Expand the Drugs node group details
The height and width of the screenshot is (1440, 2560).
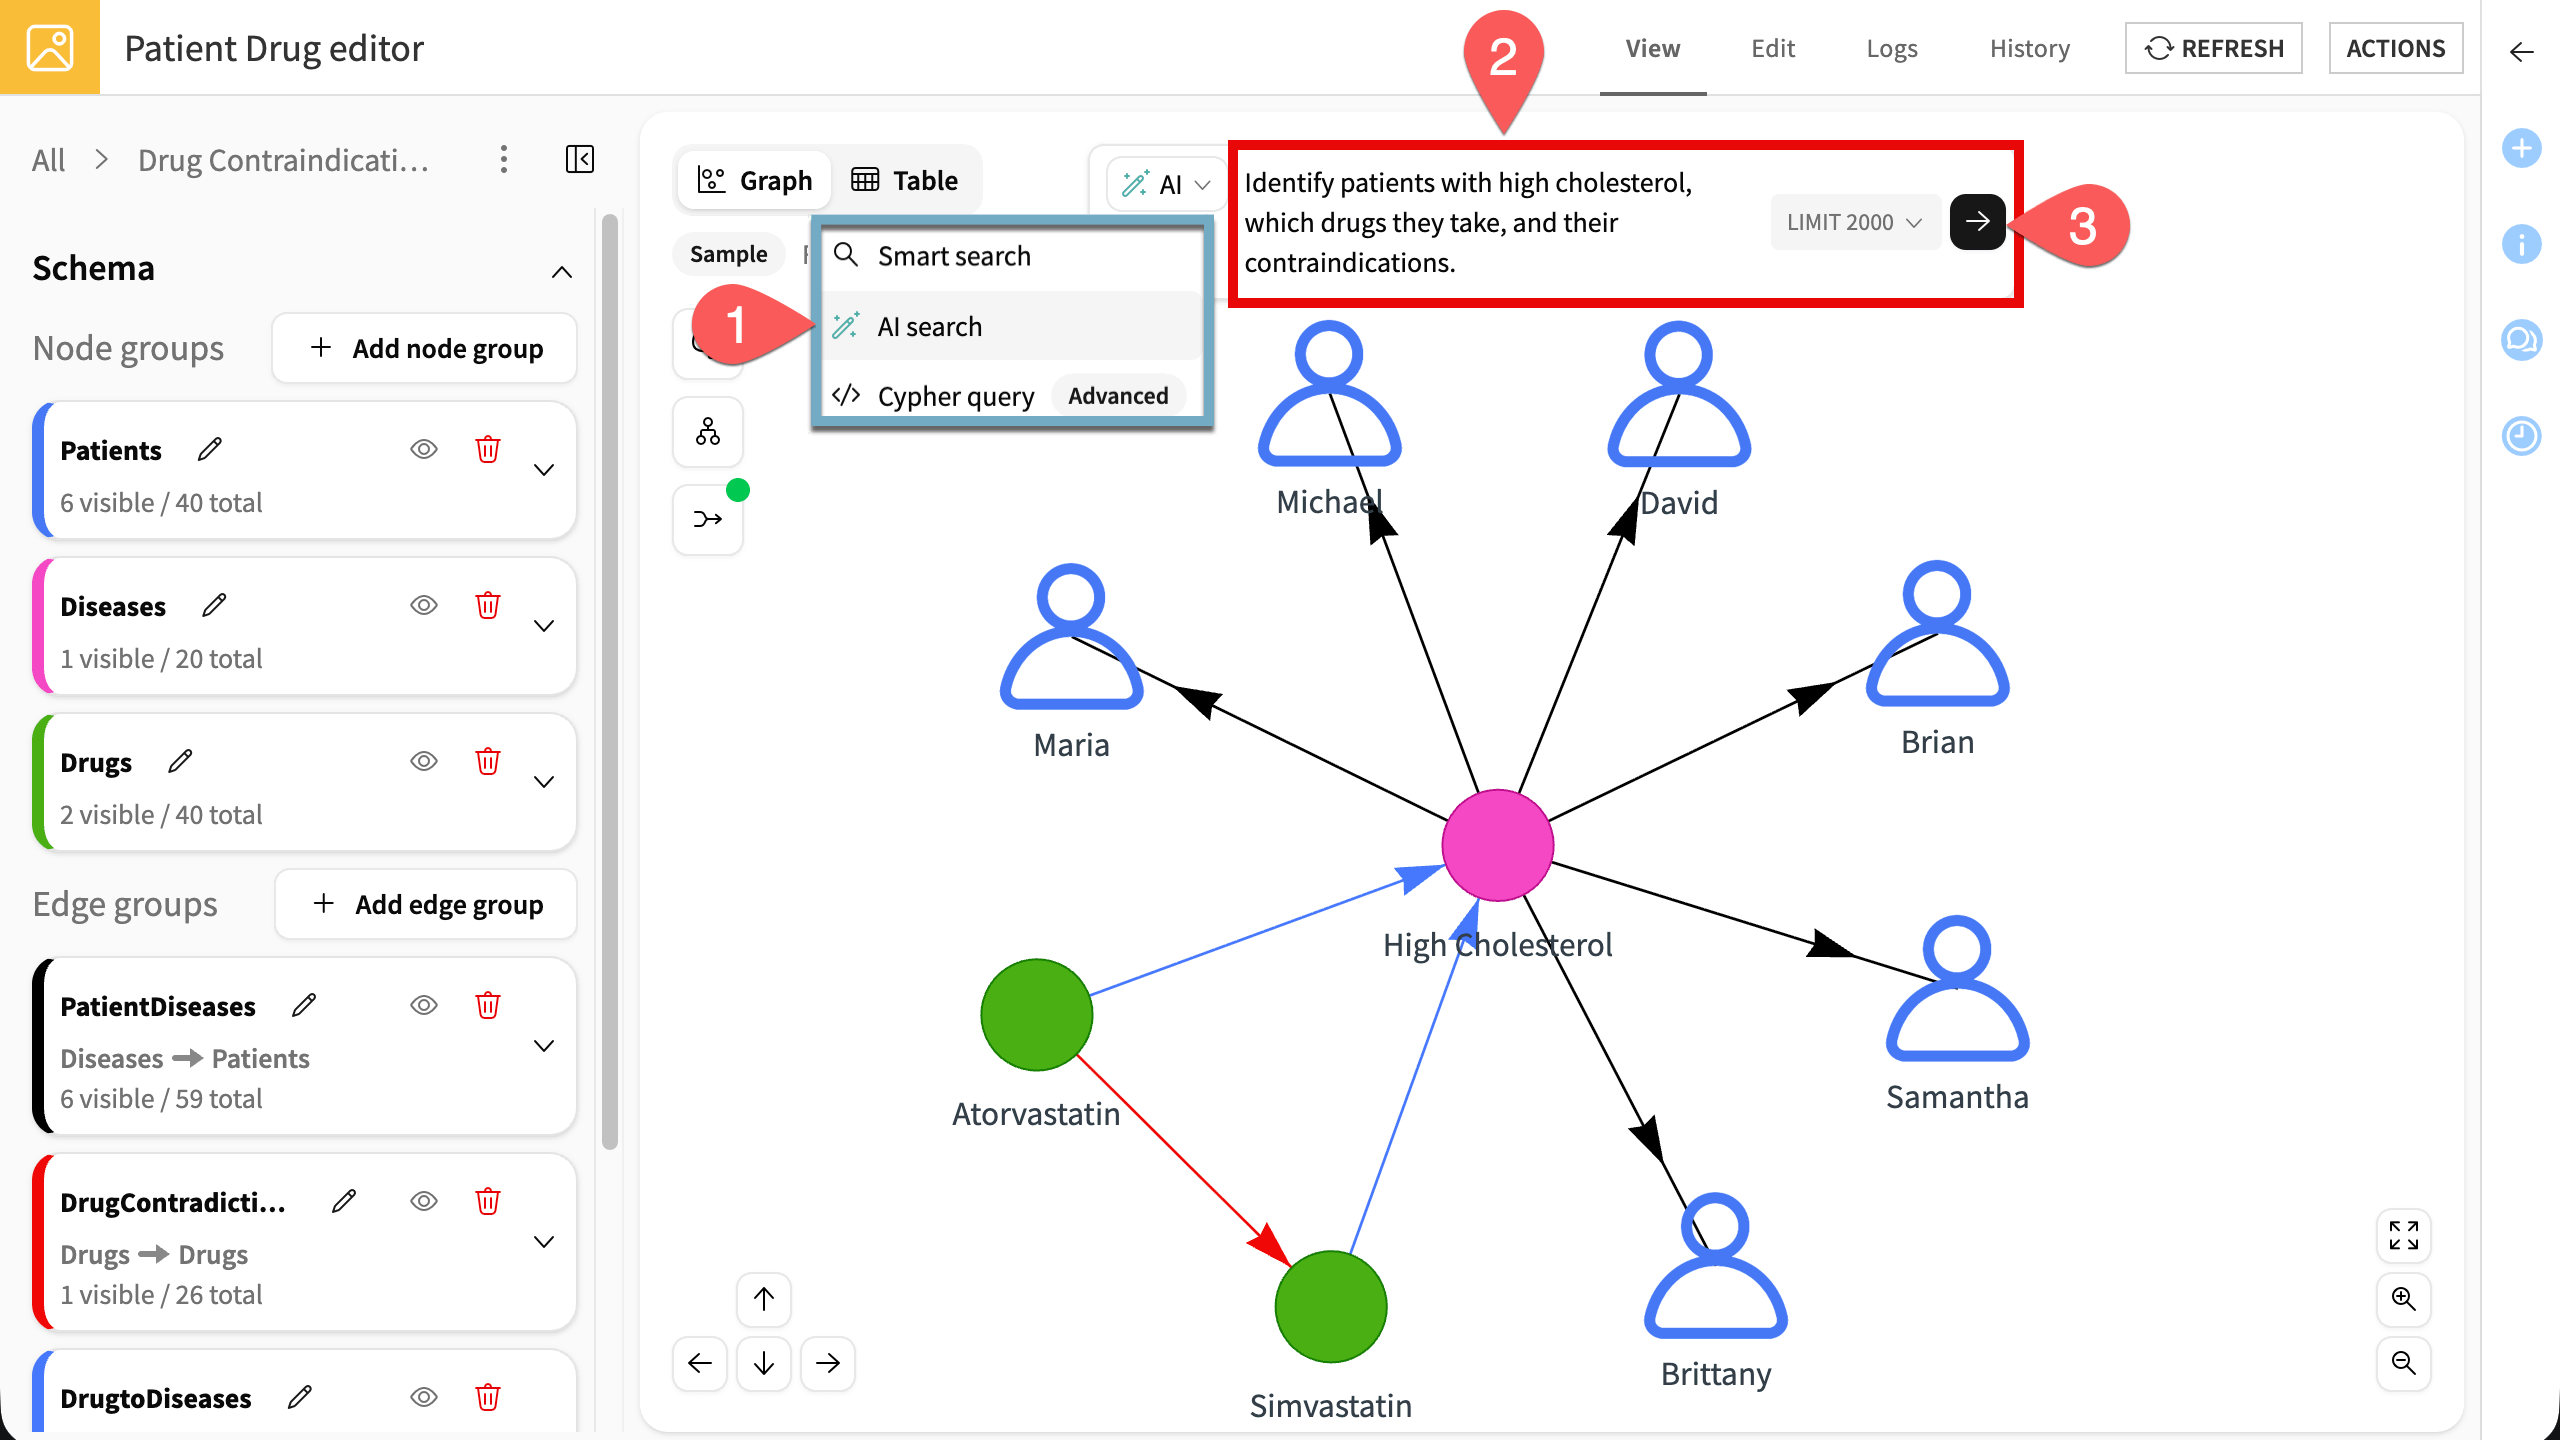(544, 782)
